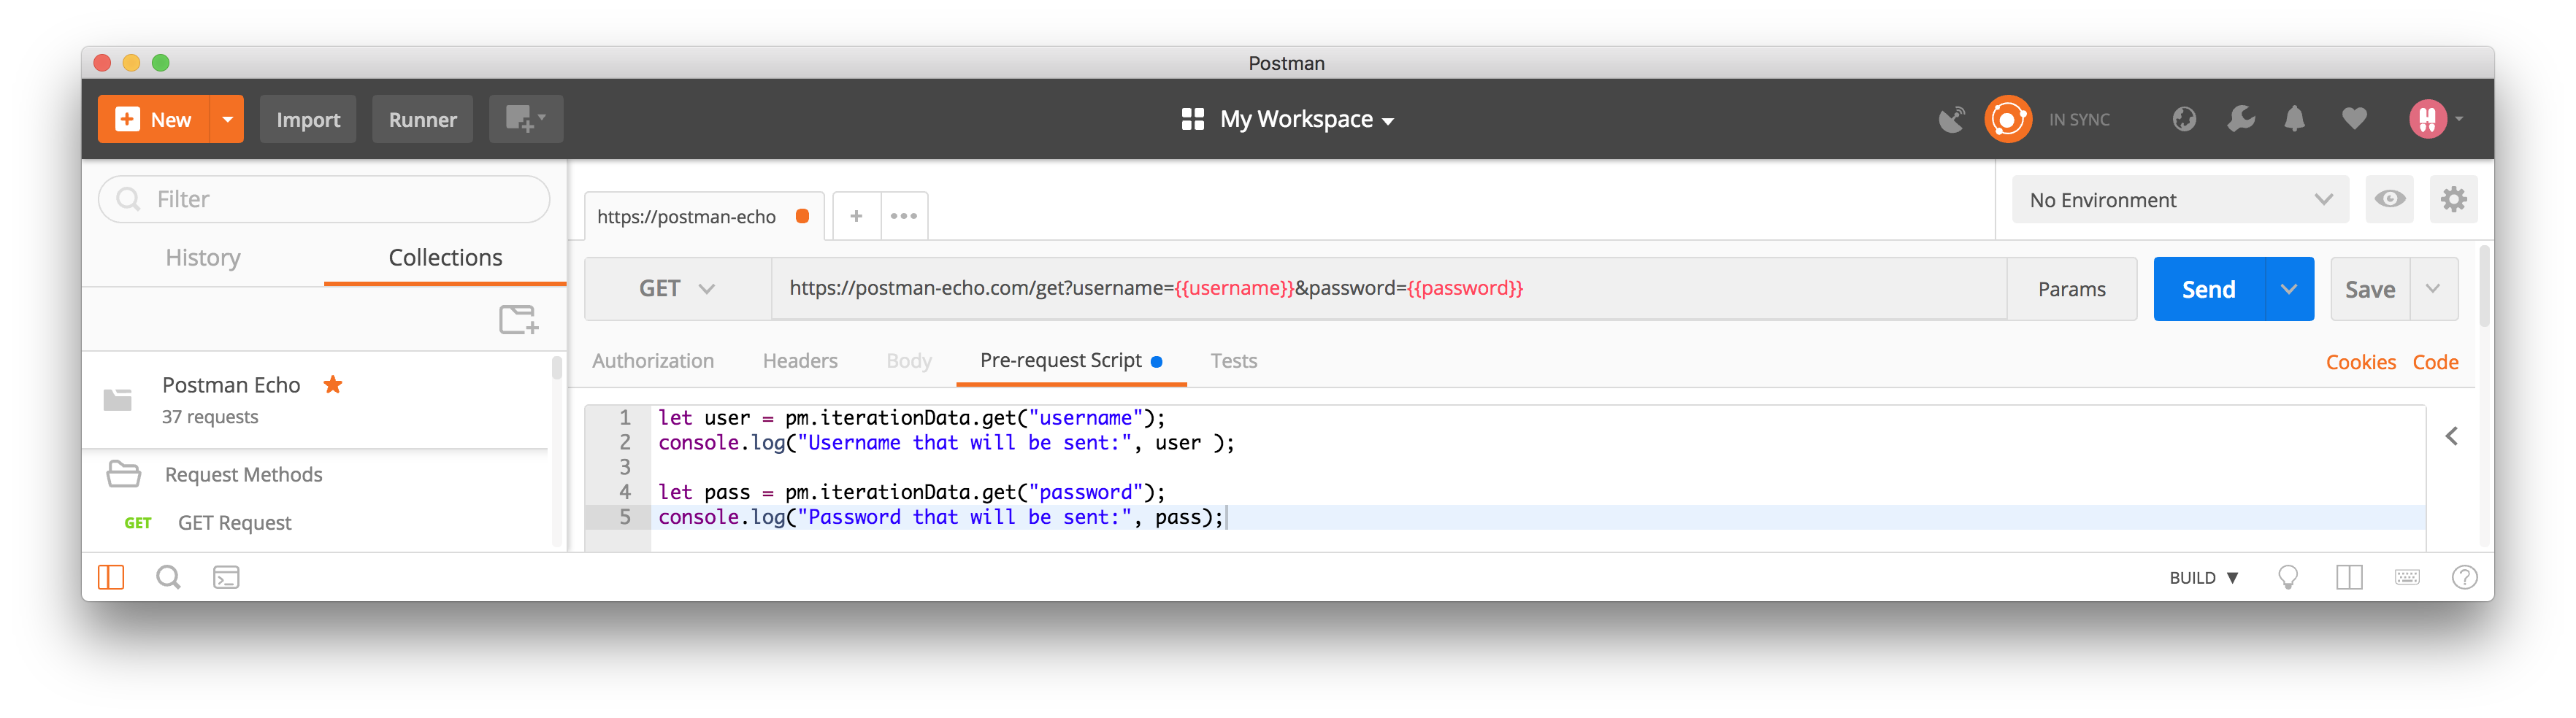Toggle sidebar visibility icon in status bar
Image resolution: width=2576 pixels, height=718 pixels.
pos(111,577)
